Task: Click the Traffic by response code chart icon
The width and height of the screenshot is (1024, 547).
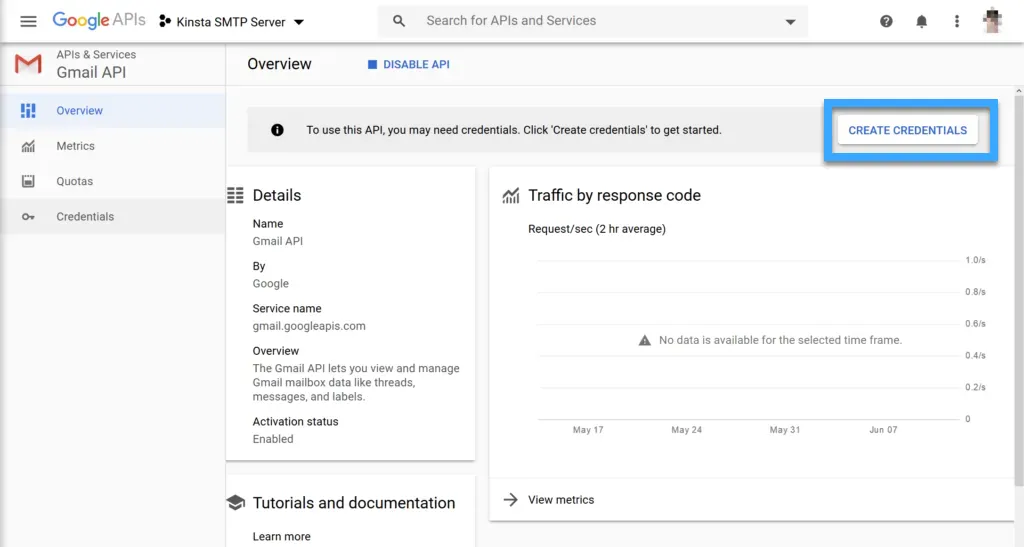Action: click(511, 195)
